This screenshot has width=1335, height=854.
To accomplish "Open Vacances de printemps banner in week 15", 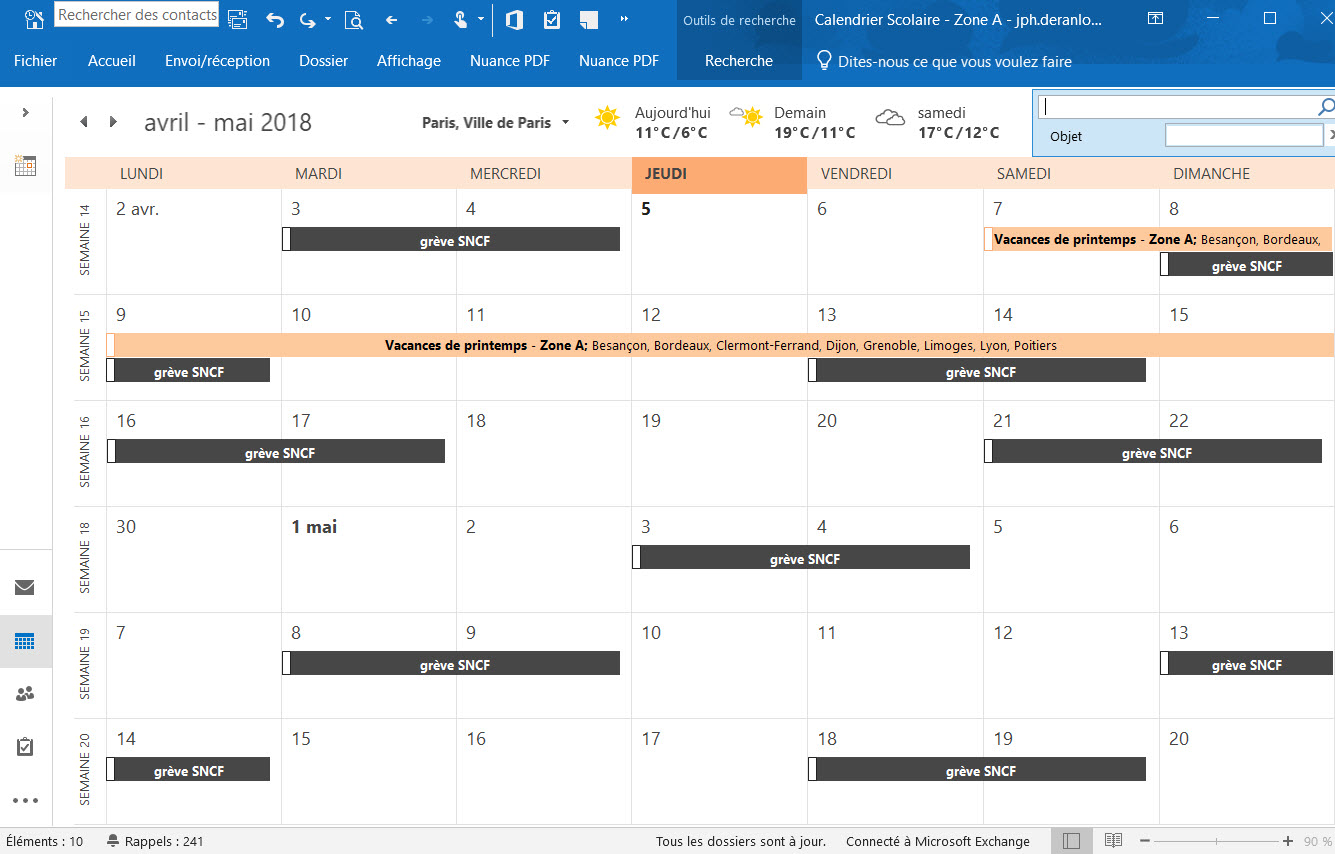I will pyautogui.click(x=720, y=346).
